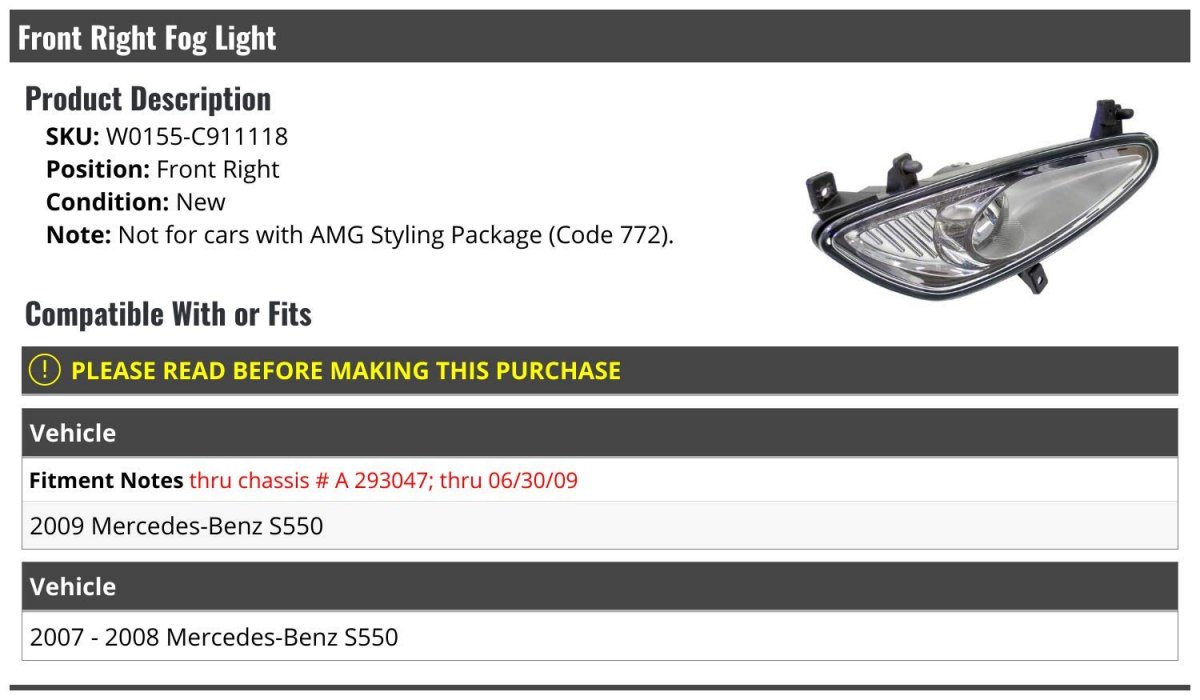Select the 2009 Mercedes-Benz S550 row
The height and width of the screenshot is (700, 1200).
[177, 525]
